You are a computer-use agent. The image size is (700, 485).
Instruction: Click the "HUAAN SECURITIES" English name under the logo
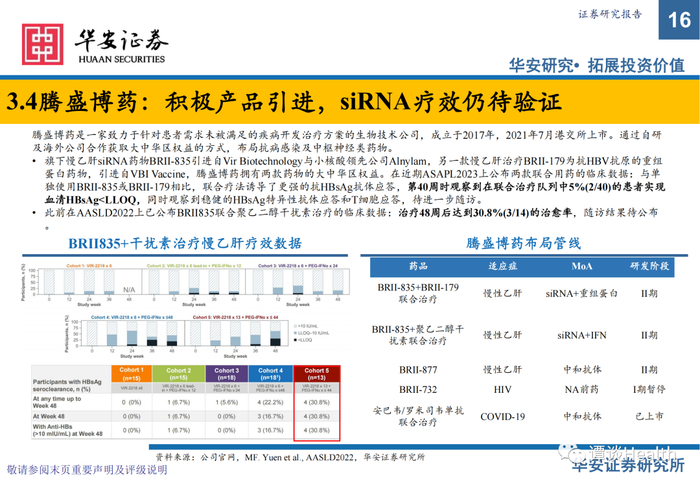(x=121, y=59)
